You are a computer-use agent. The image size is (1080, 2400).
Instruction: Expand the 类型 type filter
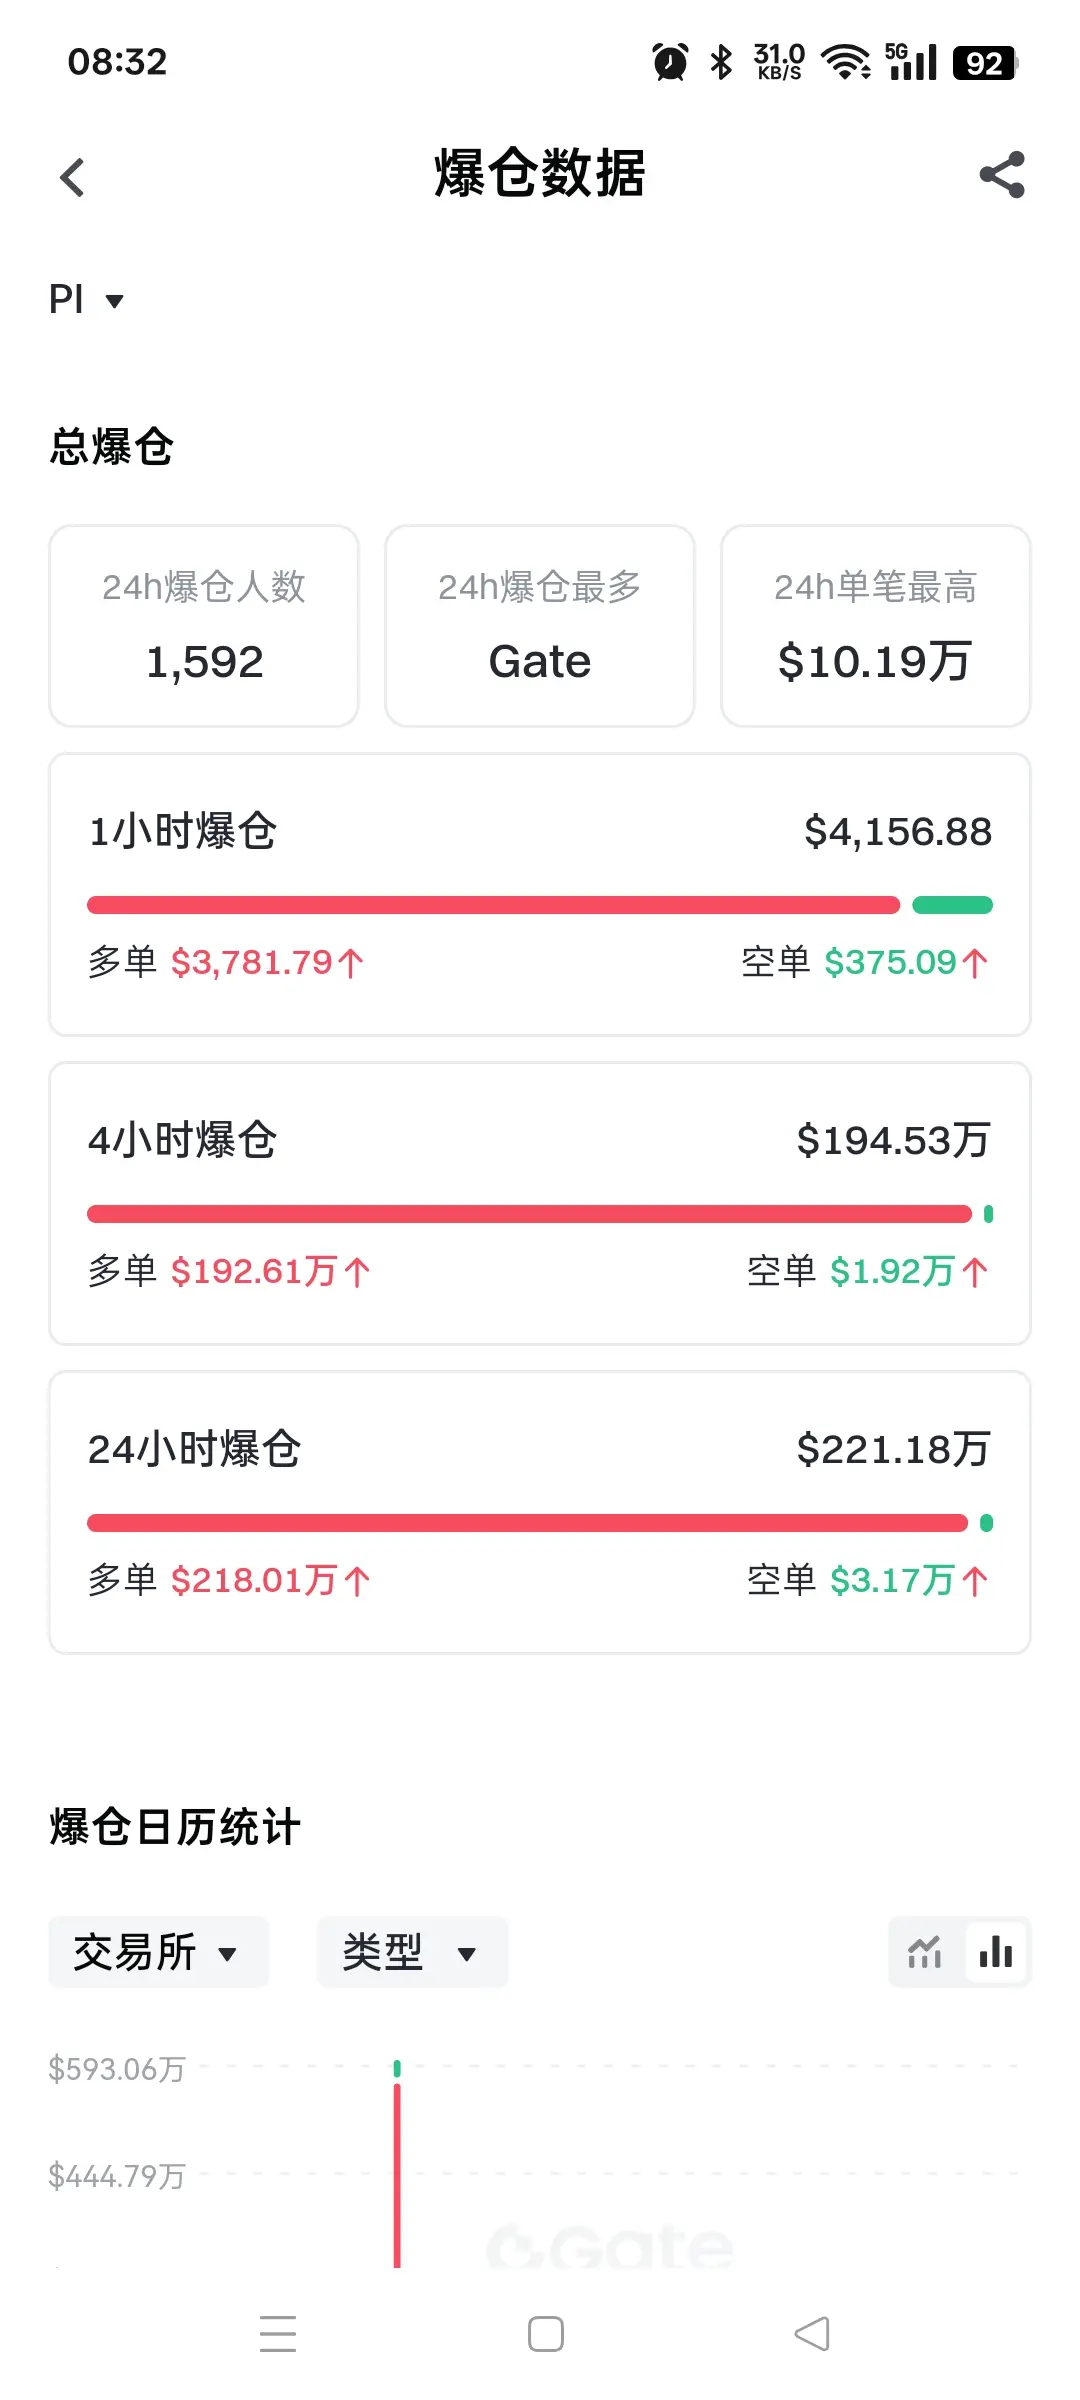click(412, 1952)
